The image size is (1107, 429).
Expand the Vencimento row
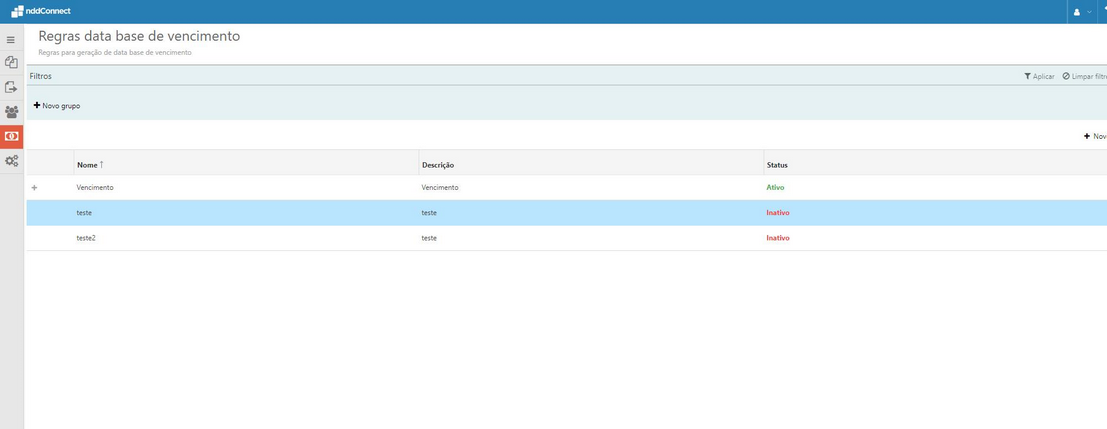point(35,188)
